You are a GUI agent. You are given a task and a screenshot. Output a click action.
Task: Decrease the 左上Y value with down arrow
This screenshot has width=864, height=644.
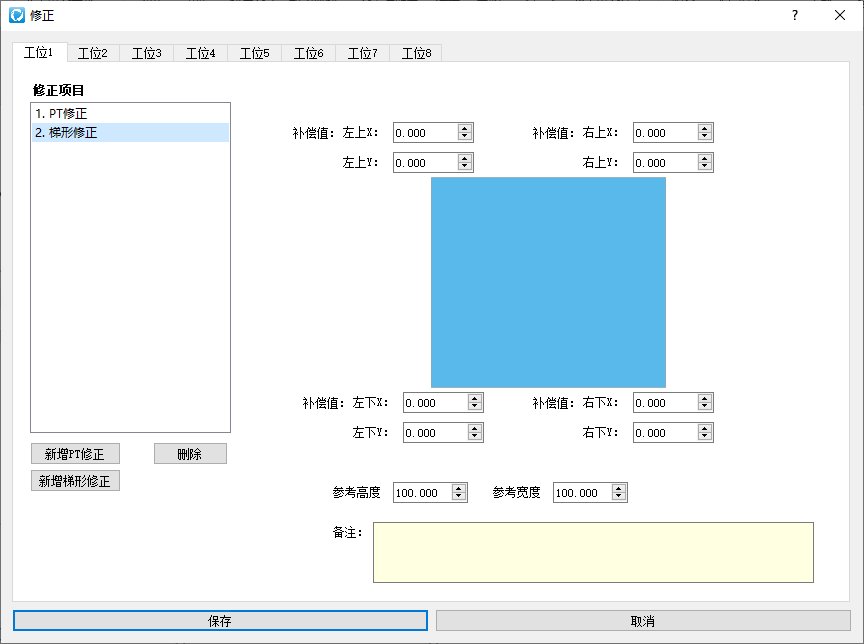pyautogui.click(x=465, y=167)
